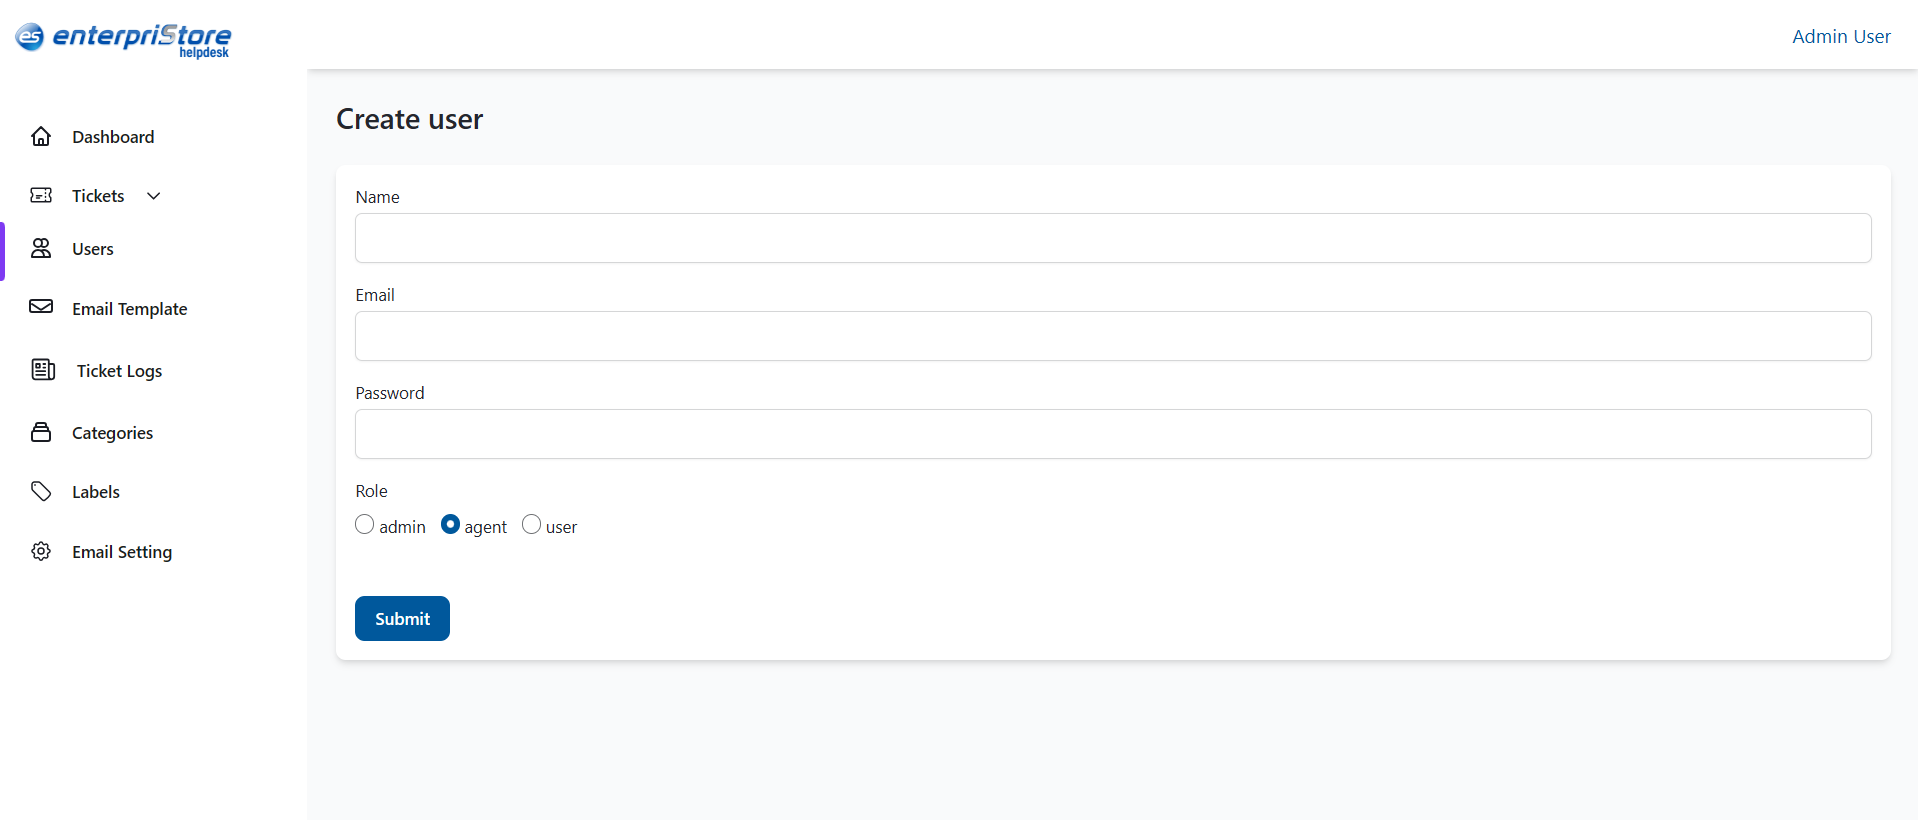Click the Labels tag icon
The image size is (1918, 820).
click(x=40, y=491)
